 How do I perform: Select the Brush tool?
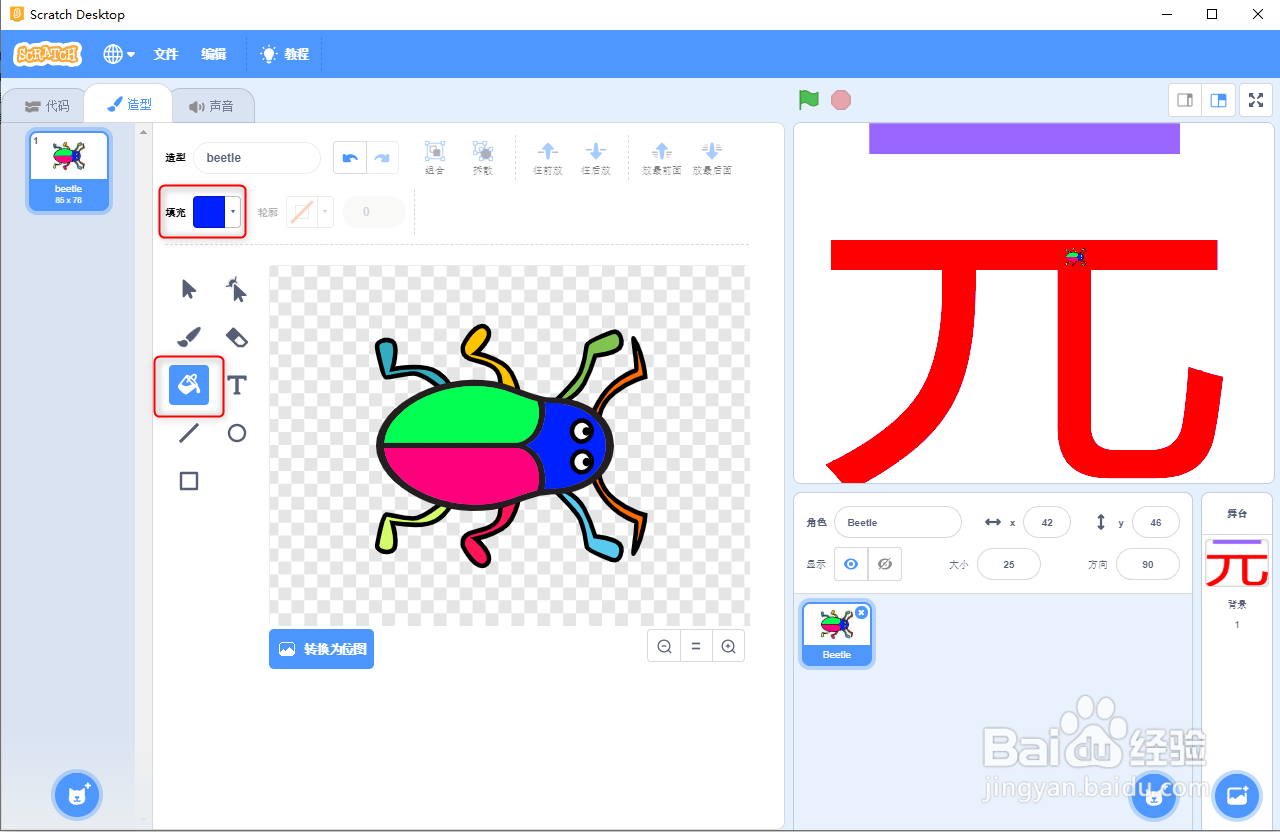tap(188, 337)
